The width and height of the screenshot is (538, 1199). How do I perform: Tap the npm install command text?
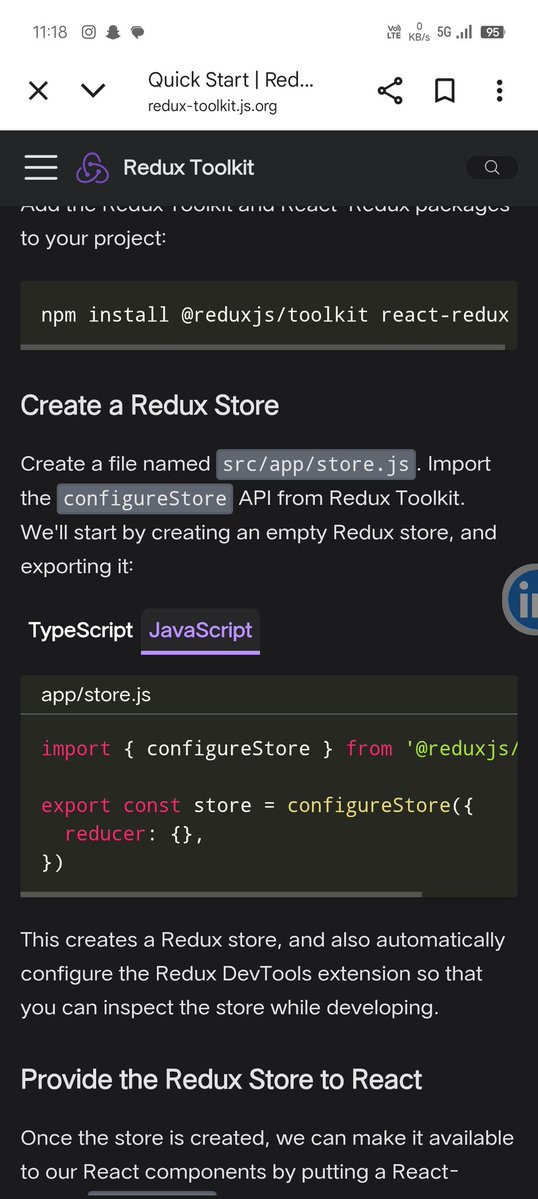(275, 314)
